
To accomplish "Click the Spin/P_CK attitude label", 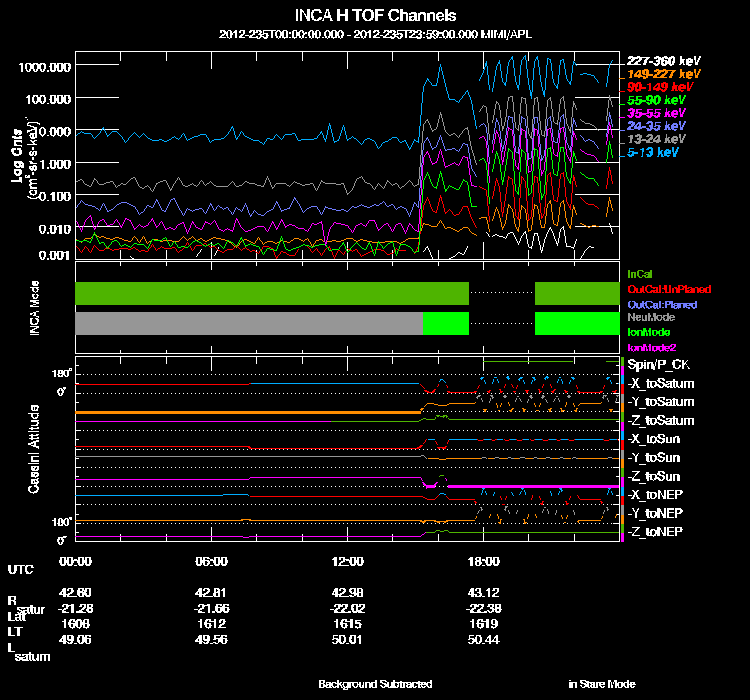I will click(x=659, y=365).
